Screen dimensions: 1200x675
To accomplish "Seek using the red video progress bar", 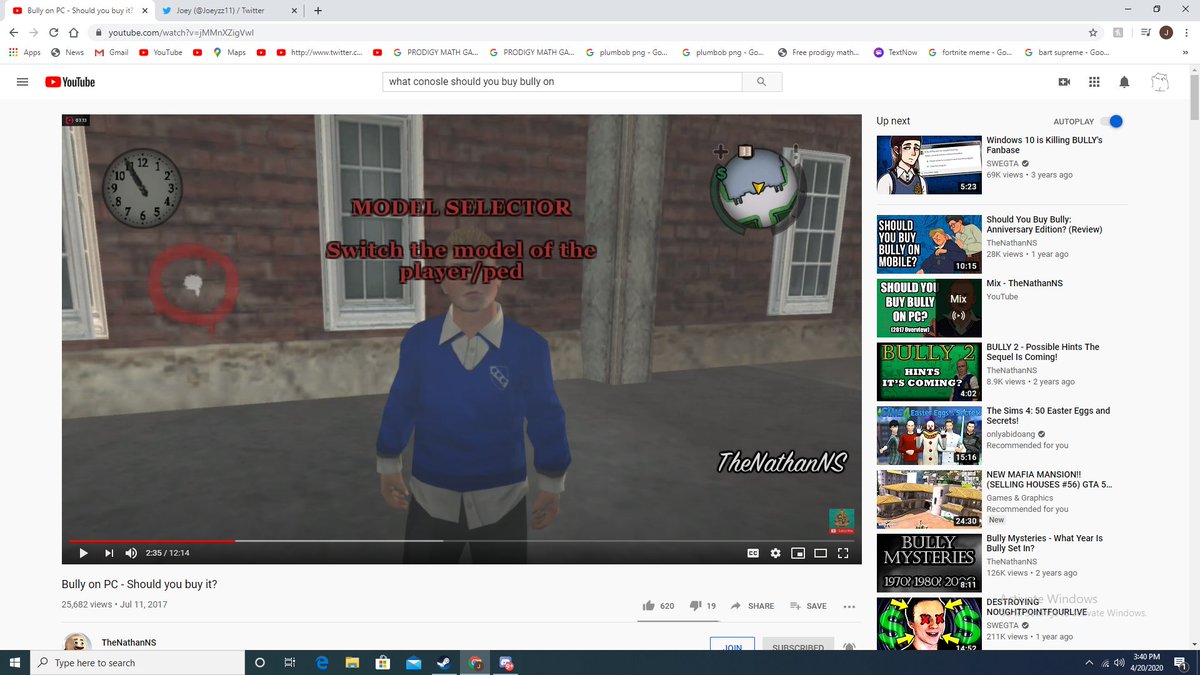I will [x=152, y=541].
